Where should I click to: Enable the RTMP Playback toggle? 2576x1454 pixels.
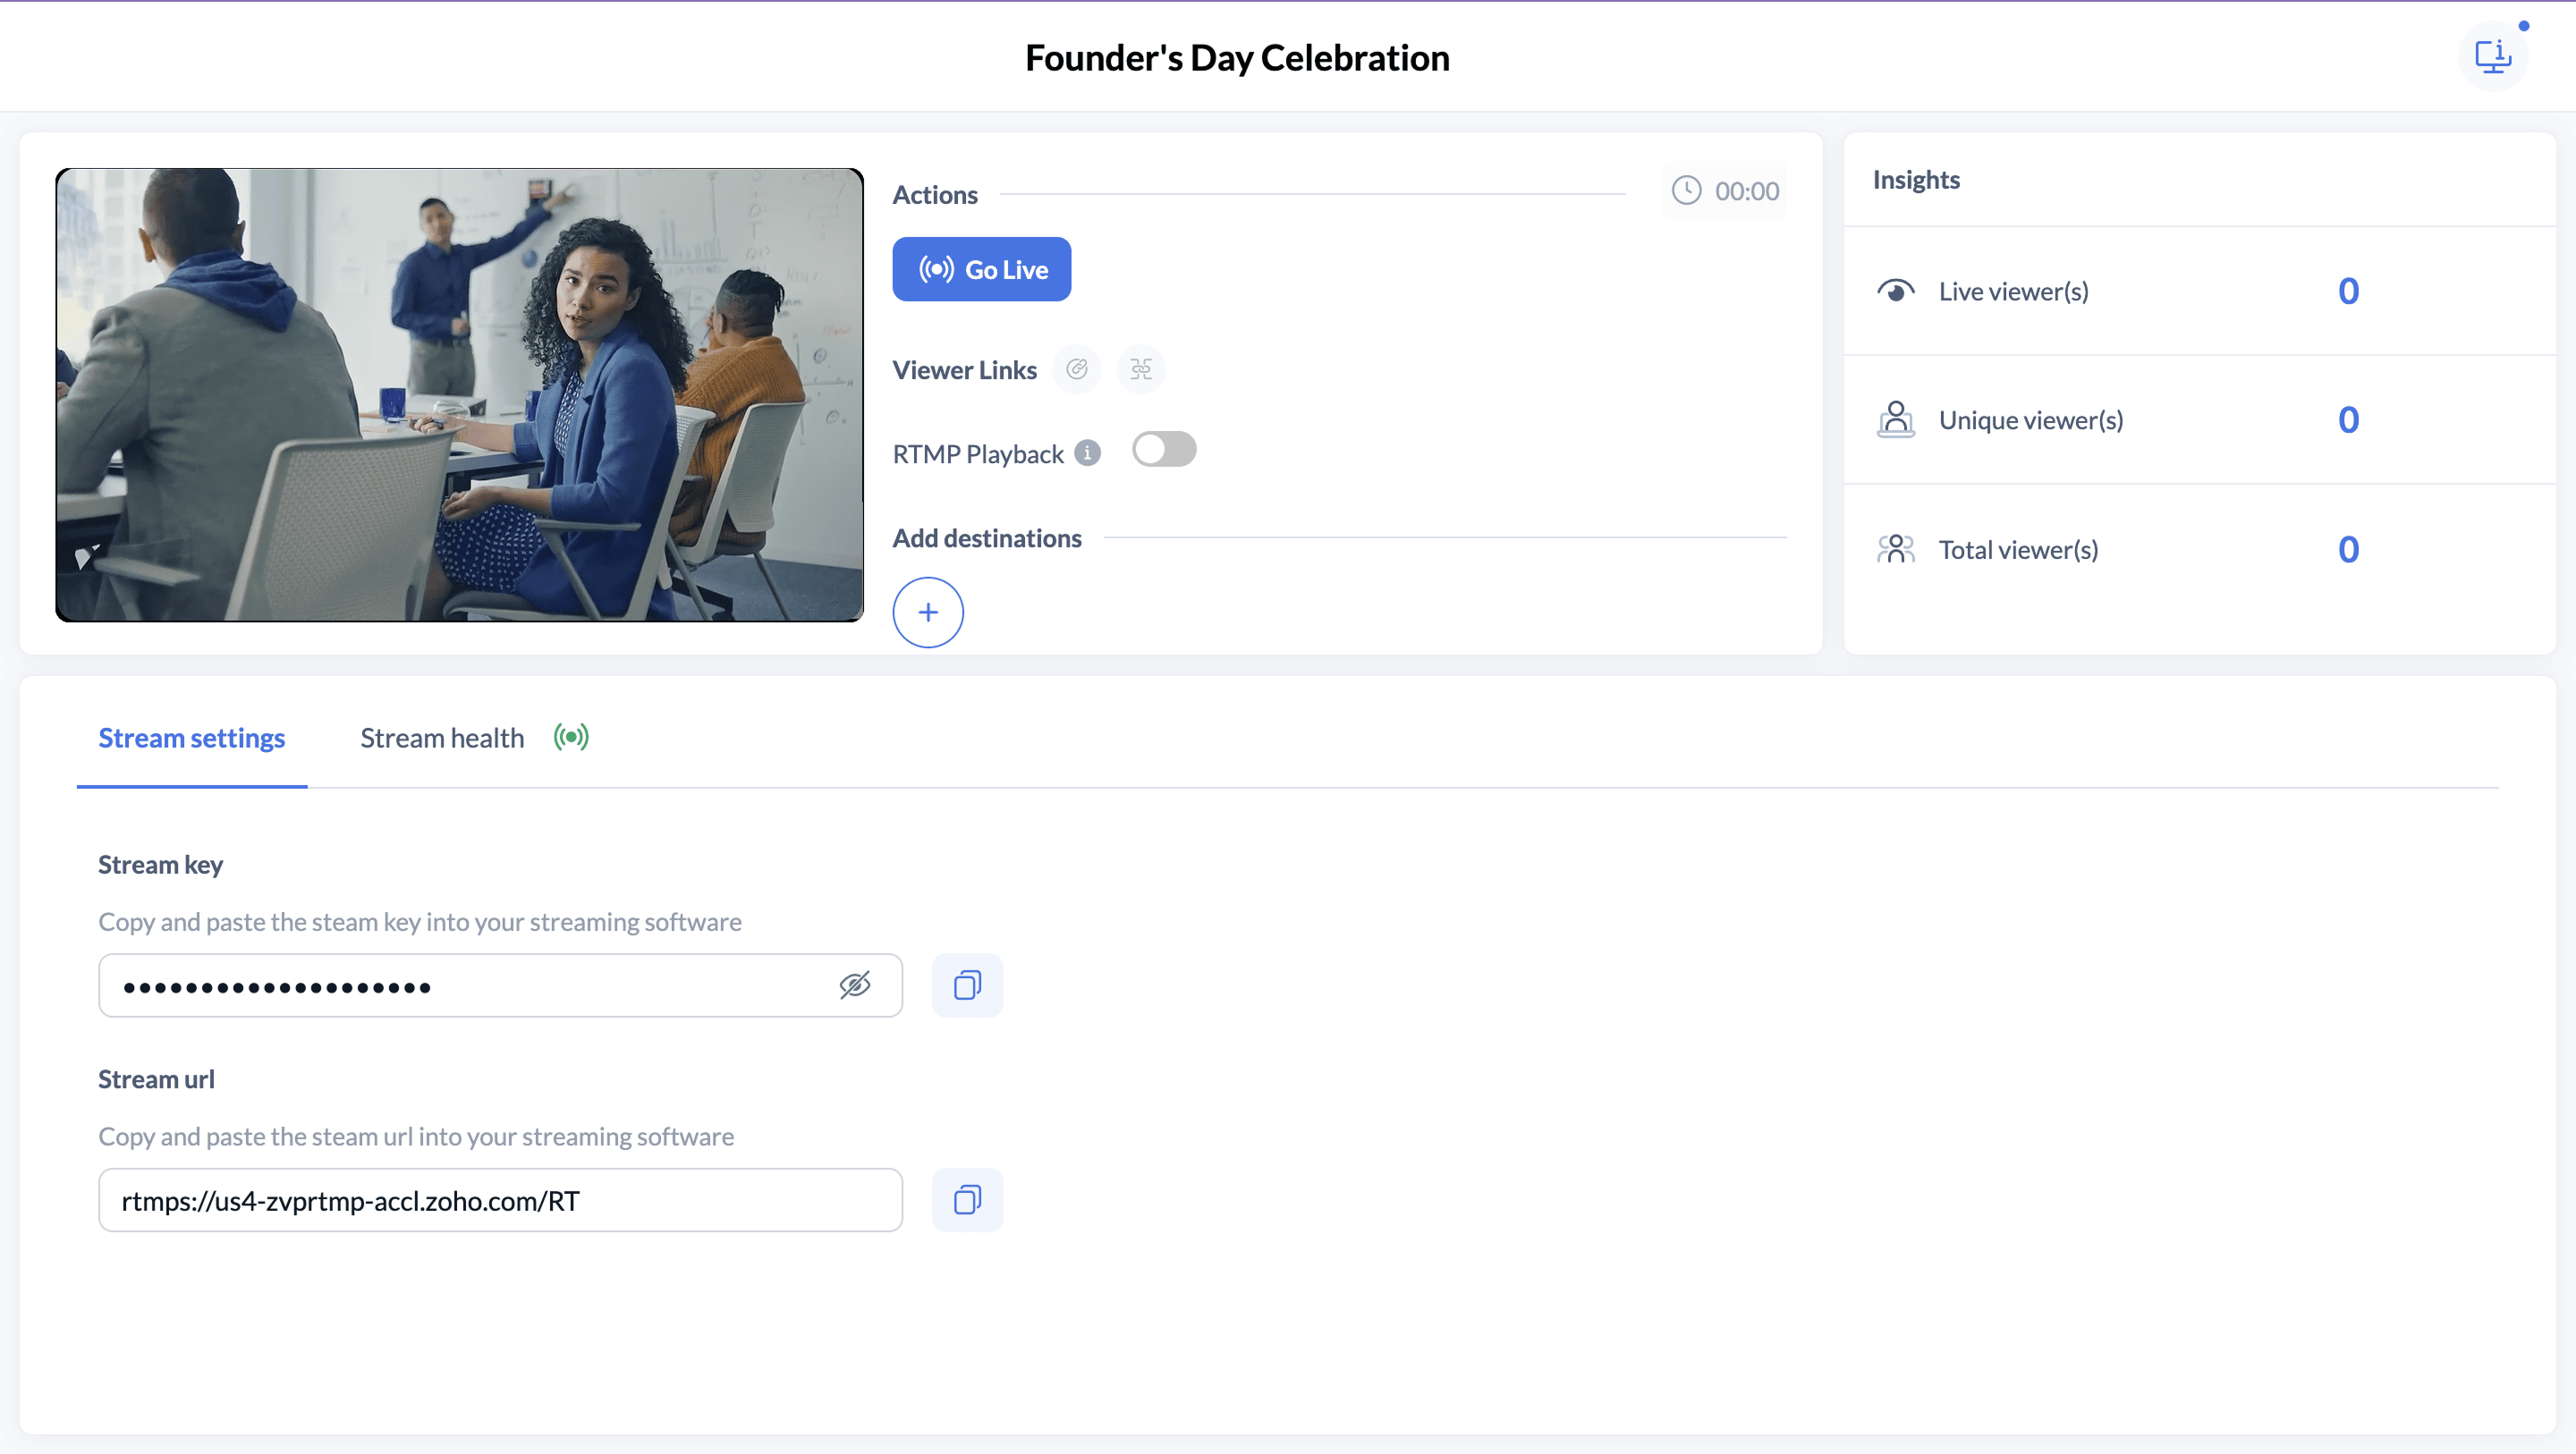1163,449
